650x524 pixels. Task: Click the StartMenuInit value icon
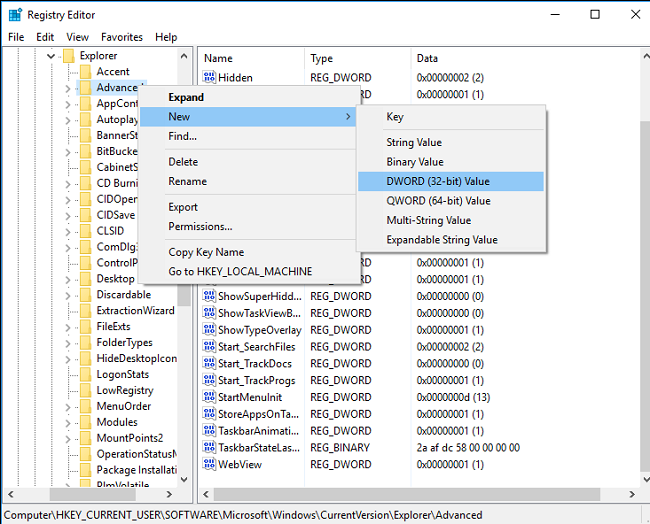tap(210, 398)
